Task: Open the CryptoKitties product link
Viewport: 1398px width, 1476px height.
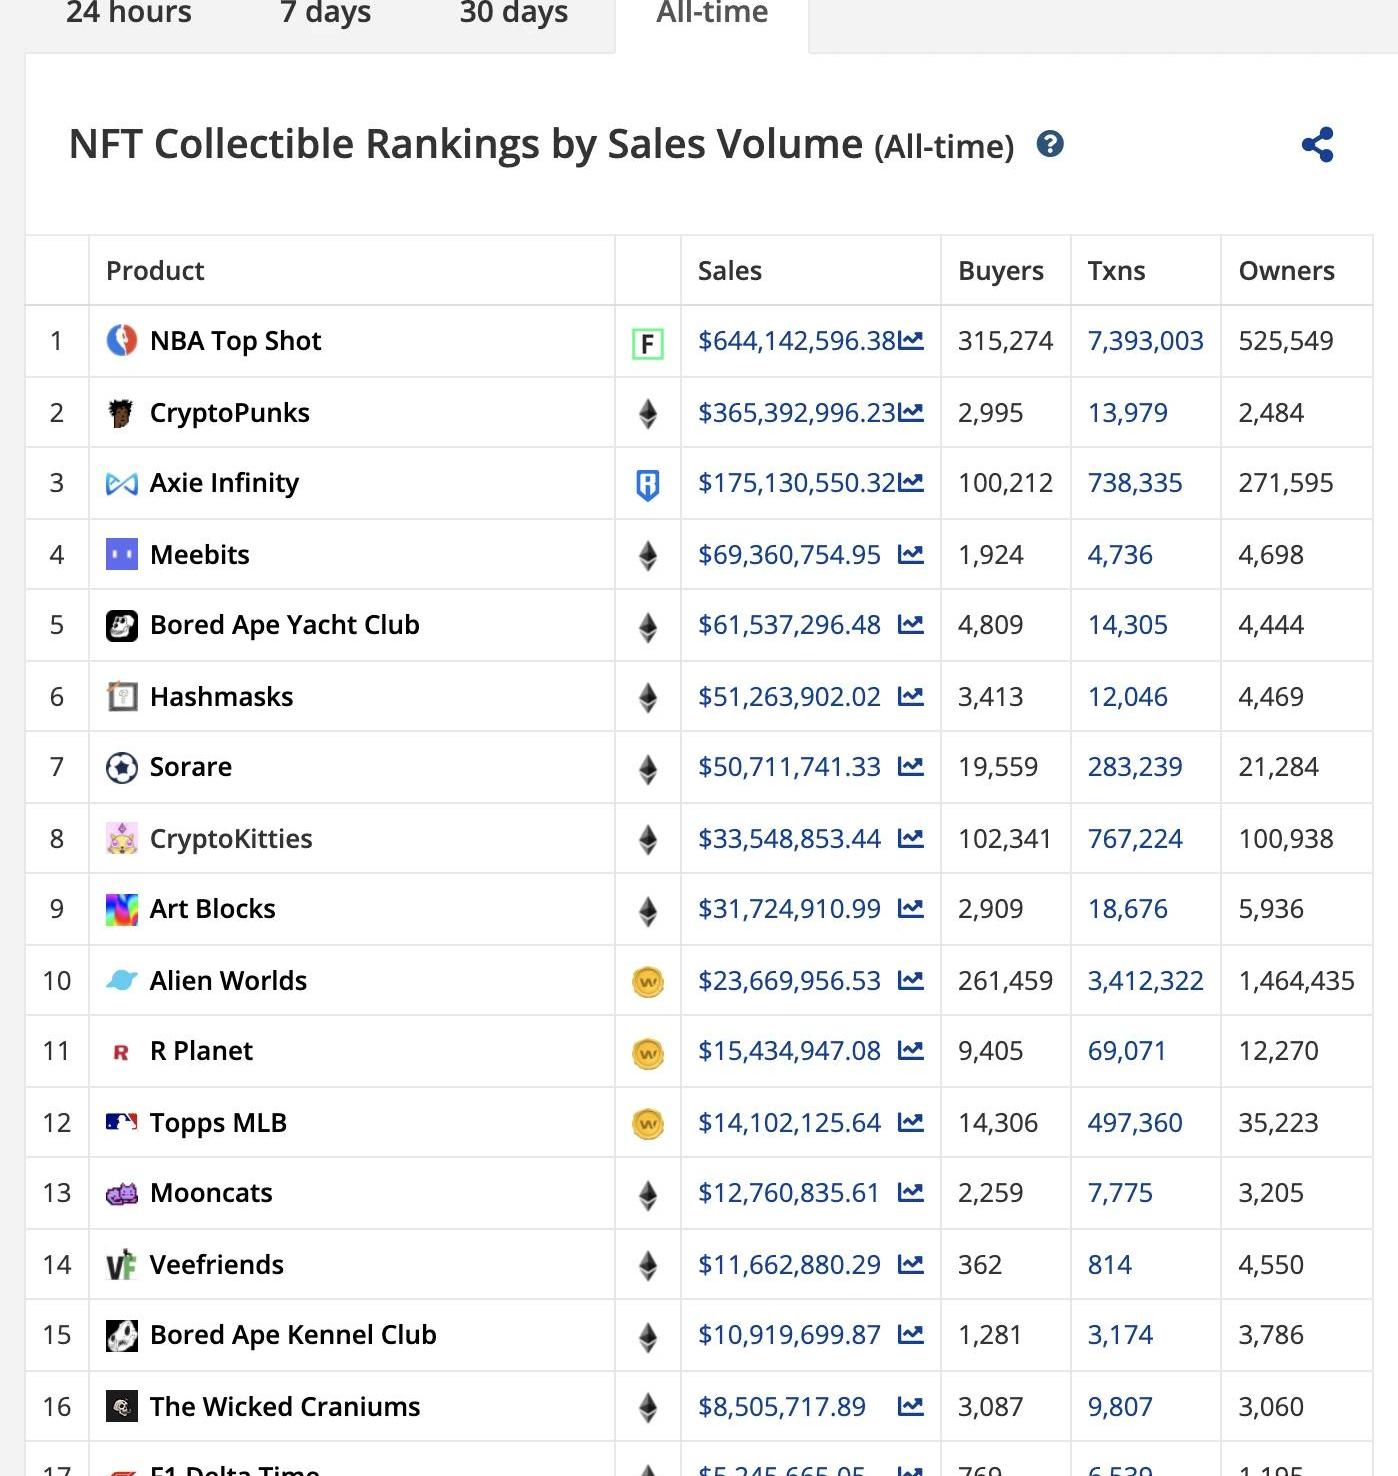Action: [231, 839]
